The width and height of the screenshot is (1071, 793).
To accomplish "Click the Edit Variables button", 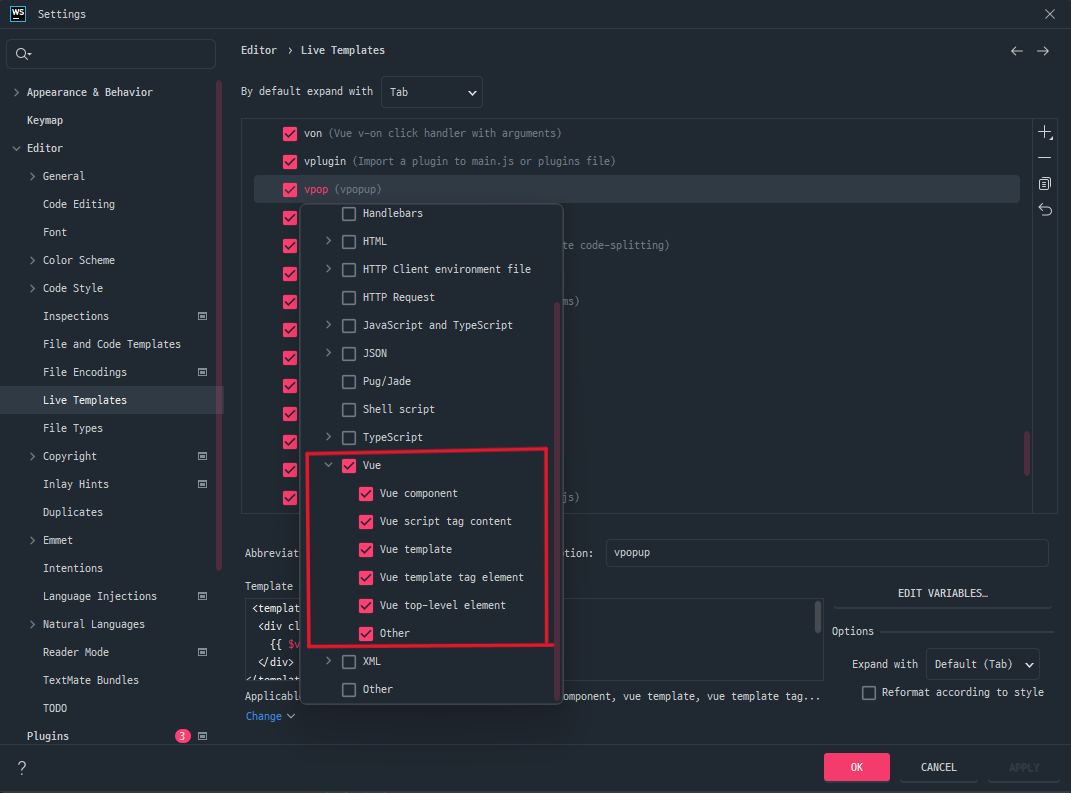I will tap(943, 593).
